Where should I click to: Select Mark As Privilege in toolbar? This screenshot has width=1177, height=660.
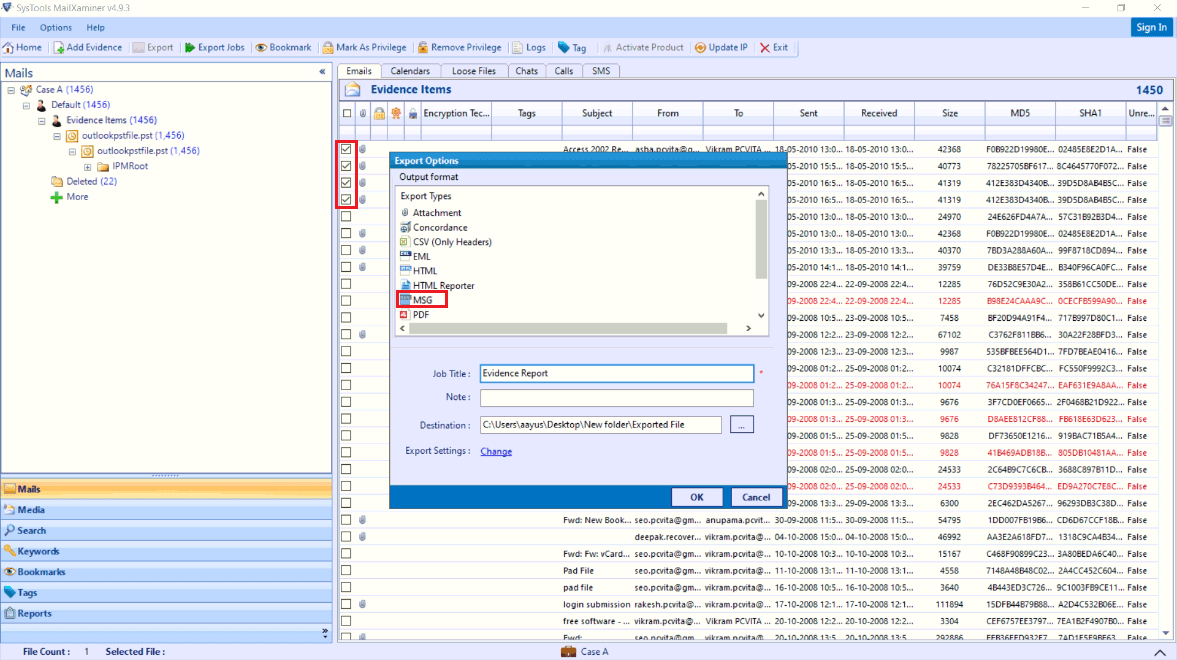(365, 47)
